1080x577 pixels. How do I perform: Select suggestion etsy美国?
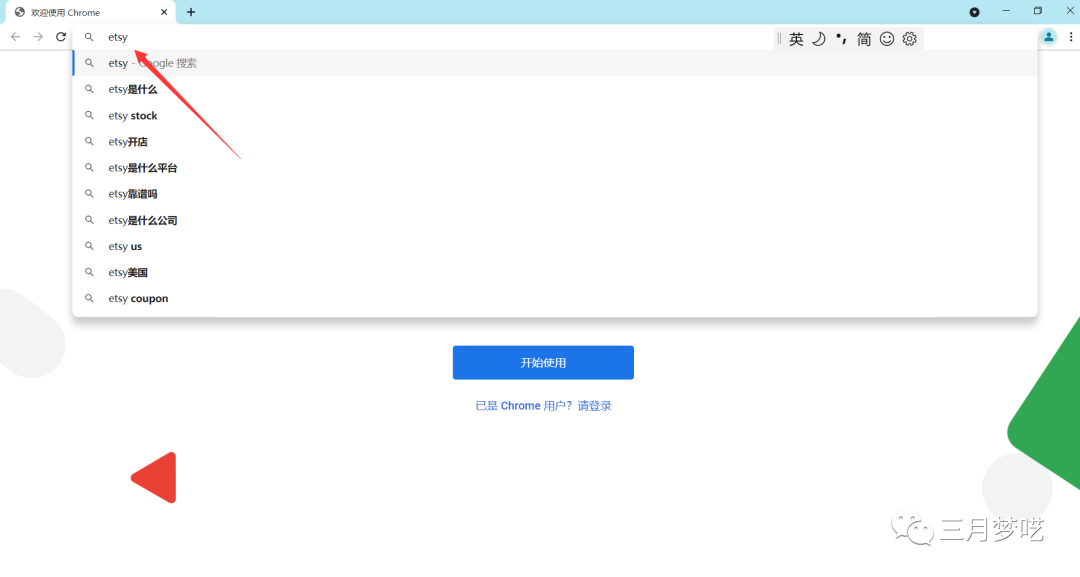(x=555, y=273)
